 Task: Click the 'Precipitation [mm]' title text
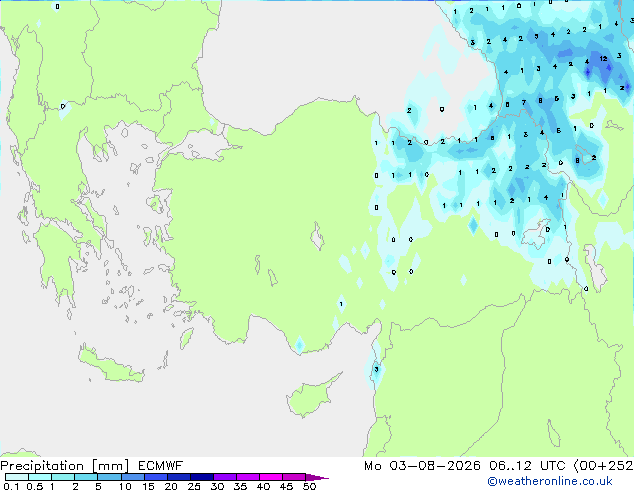[x=65, y=466]
